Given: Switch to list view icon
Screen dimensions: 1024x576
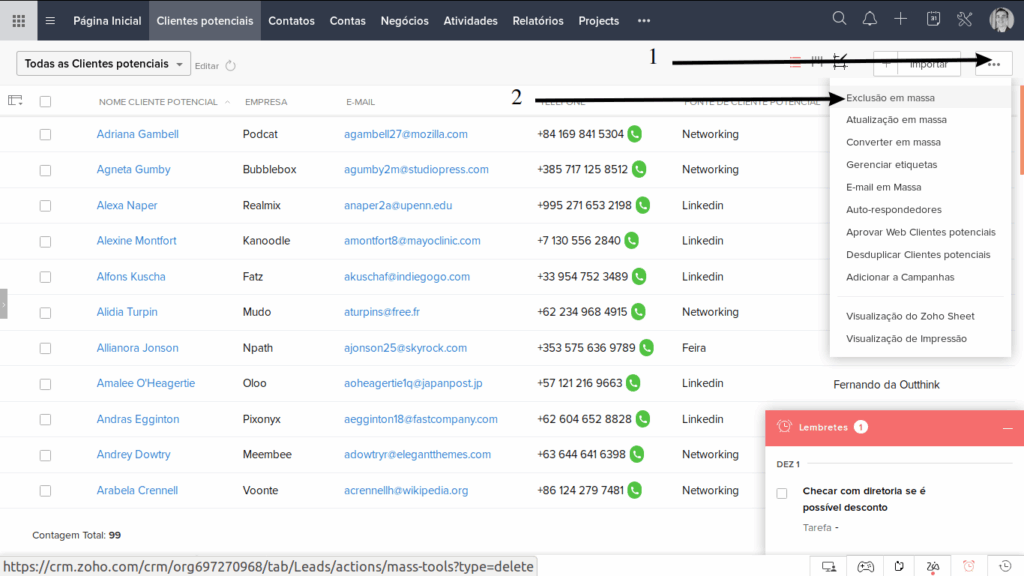Looking at the screenshot, I should point(795,63).
